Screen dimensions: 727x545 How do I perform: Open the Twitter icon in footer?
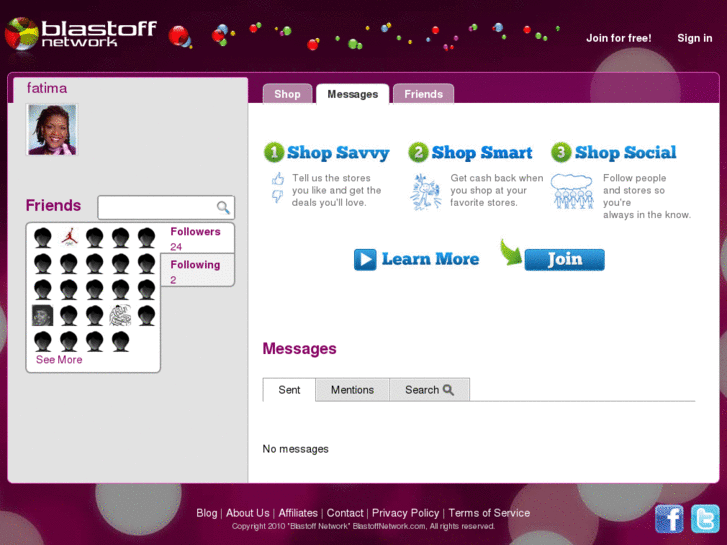705,519
